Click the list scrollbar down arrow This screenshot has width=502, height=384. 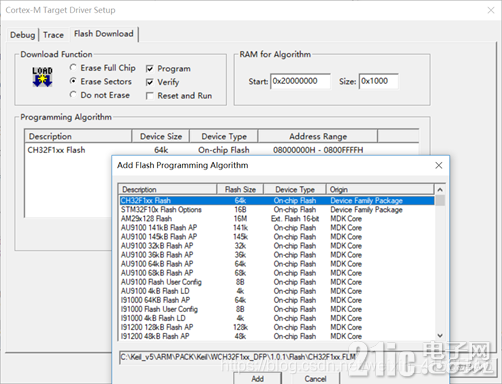pos(440,335)
